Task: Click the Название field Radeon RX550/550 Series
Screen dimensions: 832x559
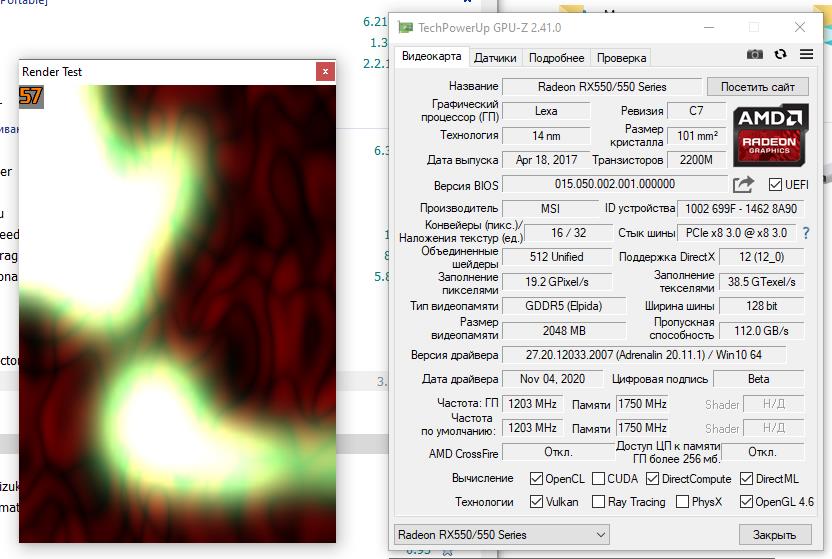Action: (x=602, y=87)
